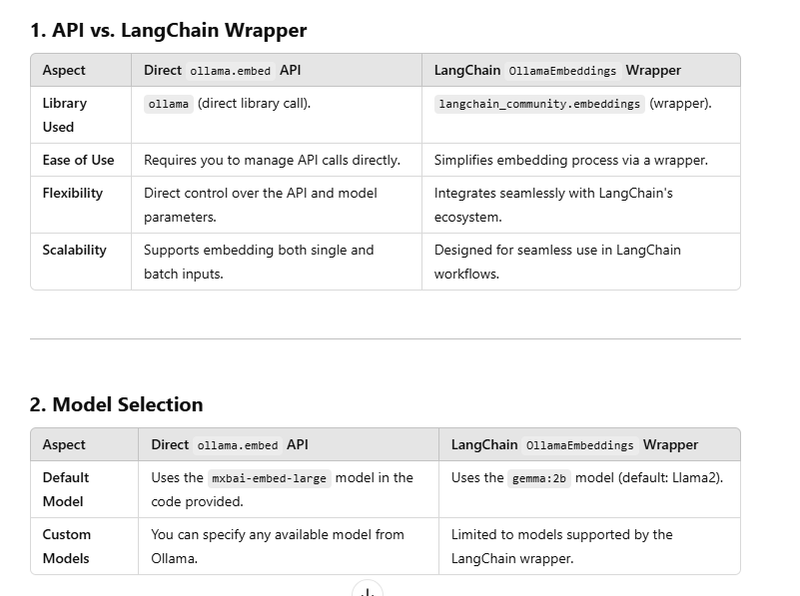Image resolution: width=800 pixels, height=596 pixels.
Task: Click 'ollama.embed' code in Model Selection header
Action: point(237,445)
